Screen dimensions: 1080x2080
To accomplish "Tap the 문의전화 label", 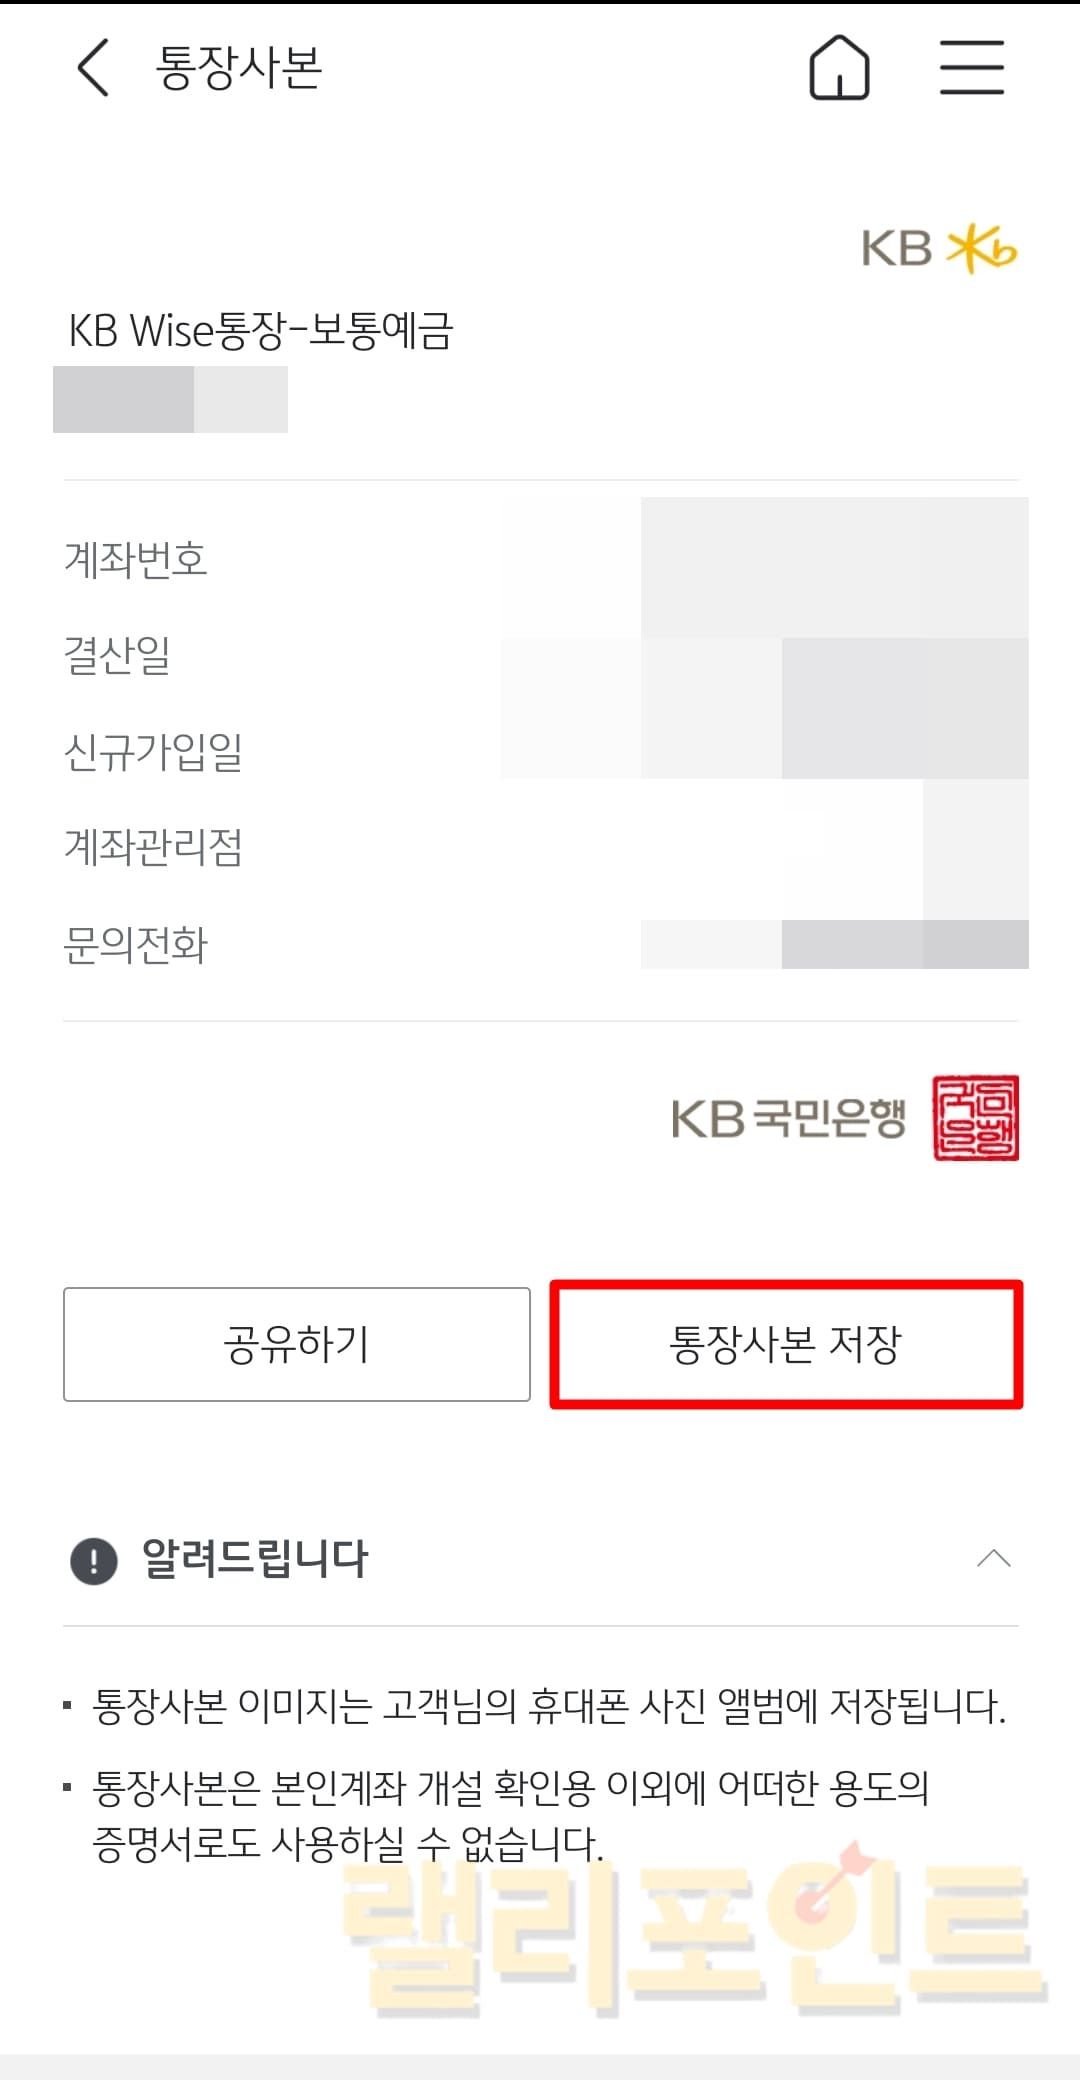I will point(136,945).
